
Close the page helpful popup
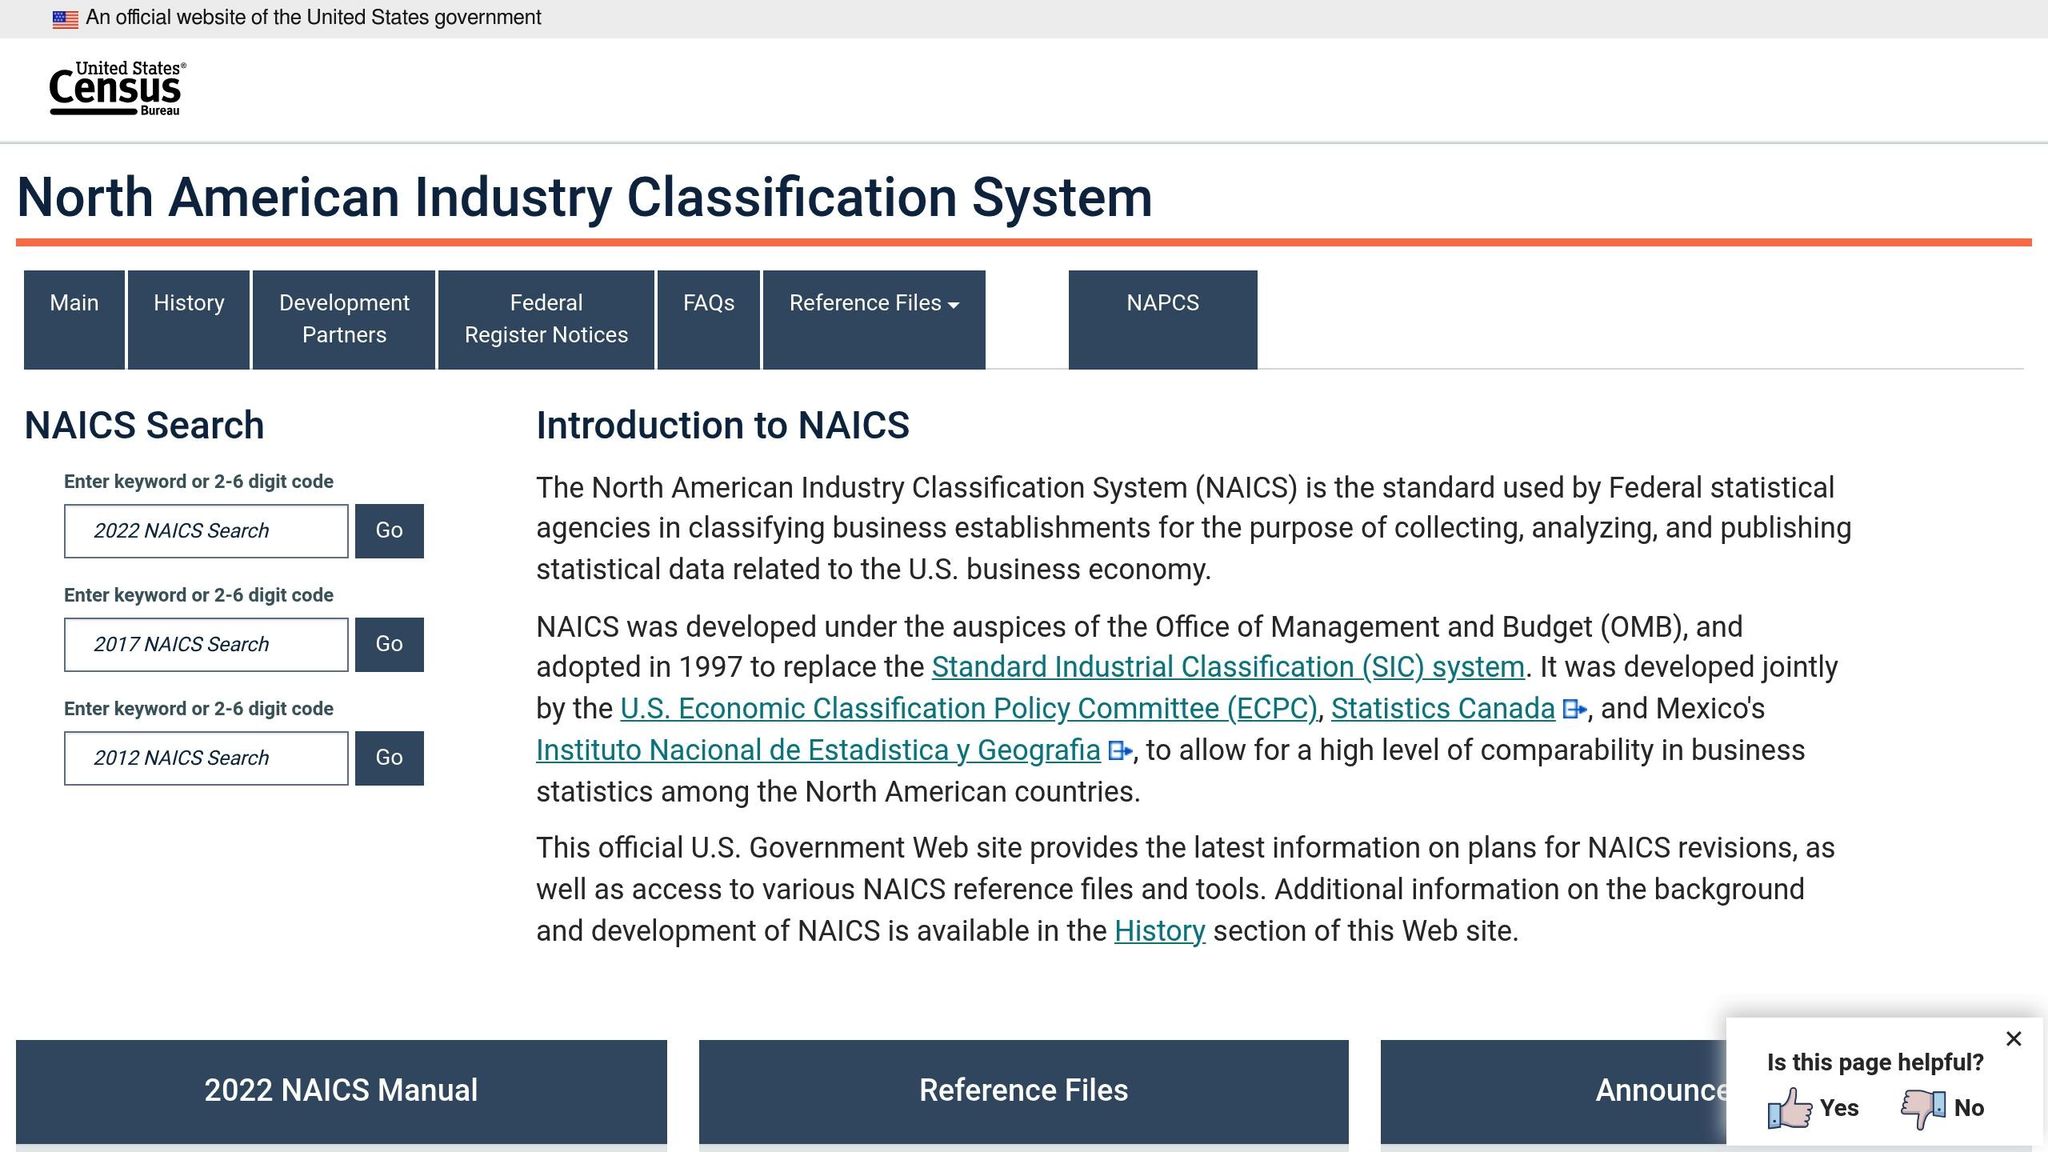coord(2014,1039)
